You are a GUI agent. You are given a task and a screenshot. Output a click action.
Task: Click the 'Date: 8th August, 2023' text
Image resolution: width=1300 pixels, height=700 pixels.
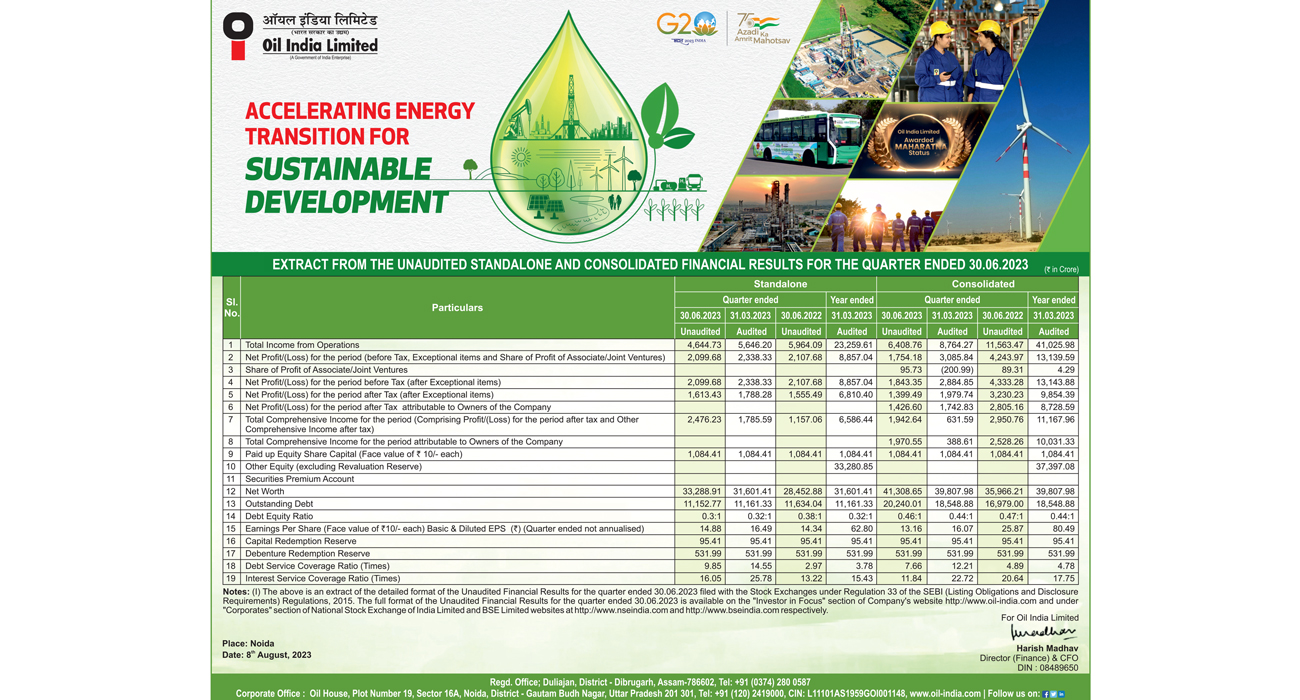point(266,655)
